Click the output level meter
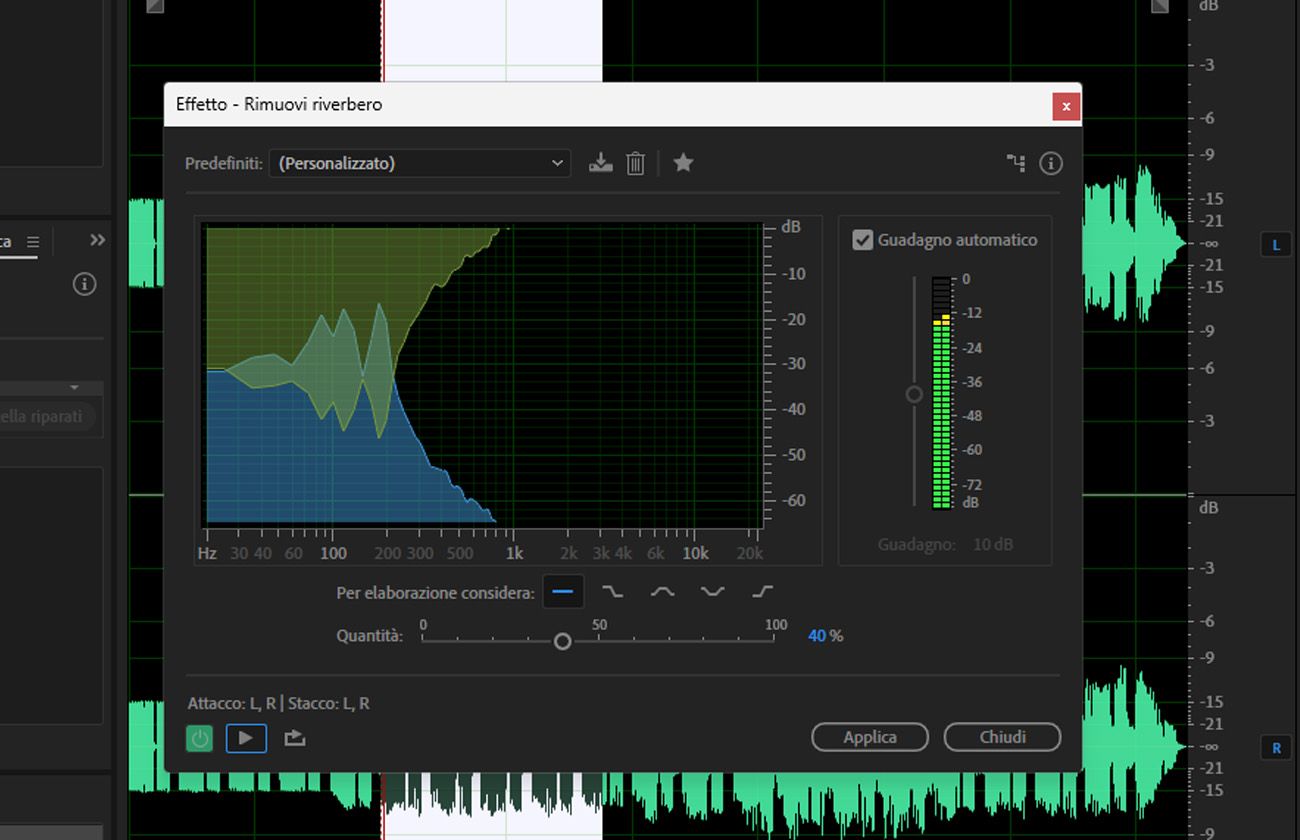The height and width of the screenshot is (840, 1300). pyautogui.click(x=942, y=393)
